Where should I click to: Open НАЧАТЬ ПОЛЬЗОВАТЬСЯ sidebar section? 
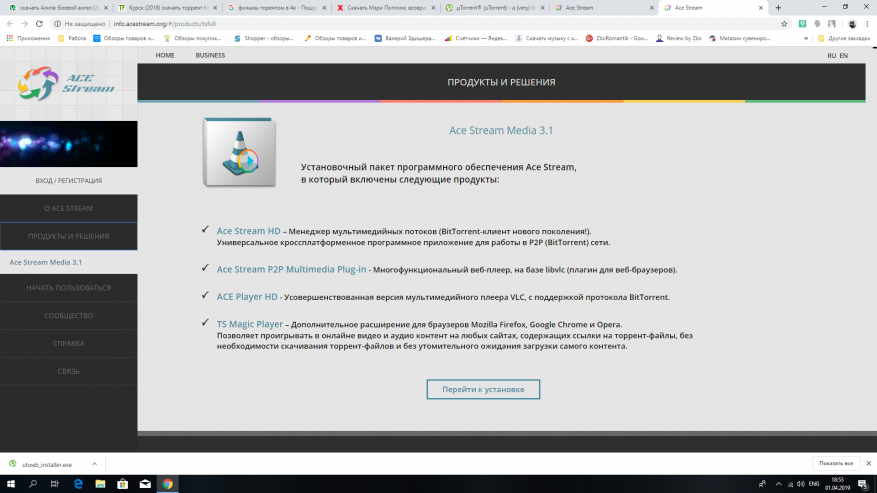tap(68, 288)
